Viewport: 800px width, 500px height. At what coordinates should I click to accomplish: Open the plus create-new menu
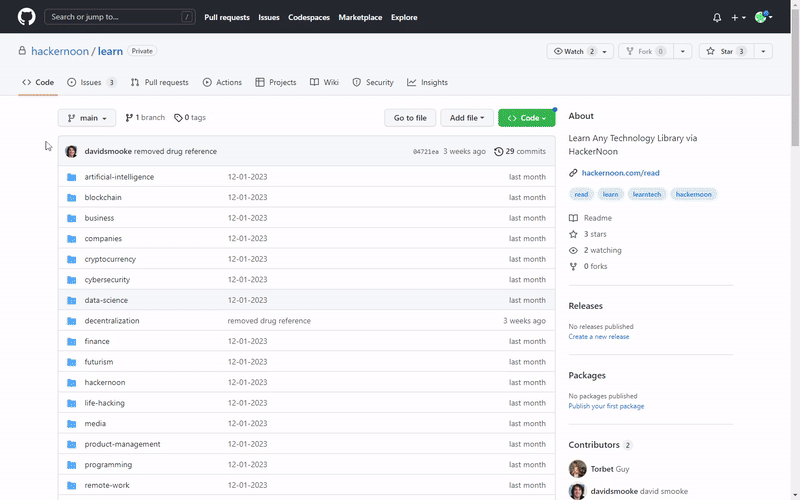point(738,17)
